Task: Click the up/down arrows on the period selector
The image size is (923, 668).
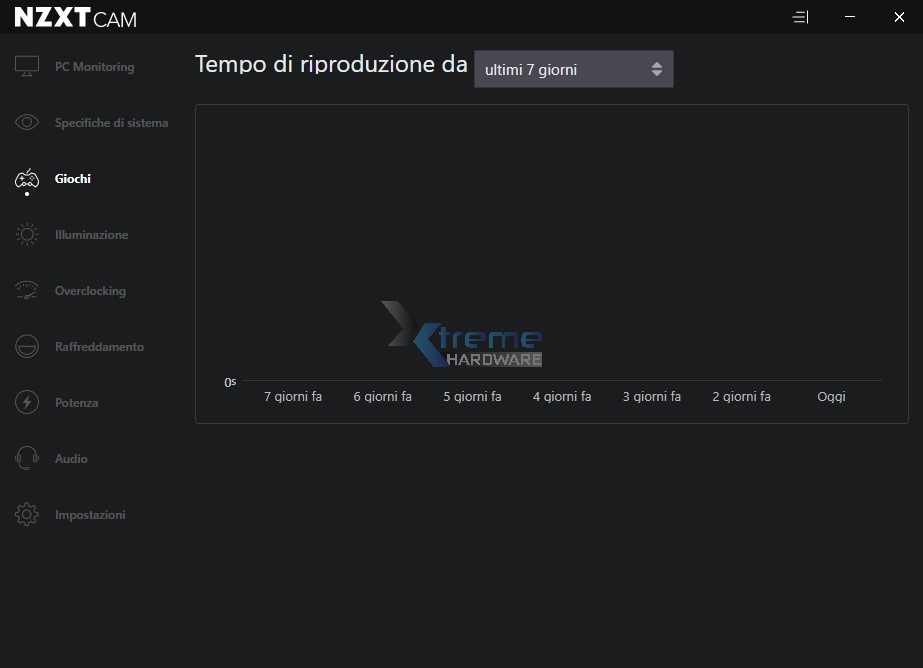Action: (x=656, y=69)
